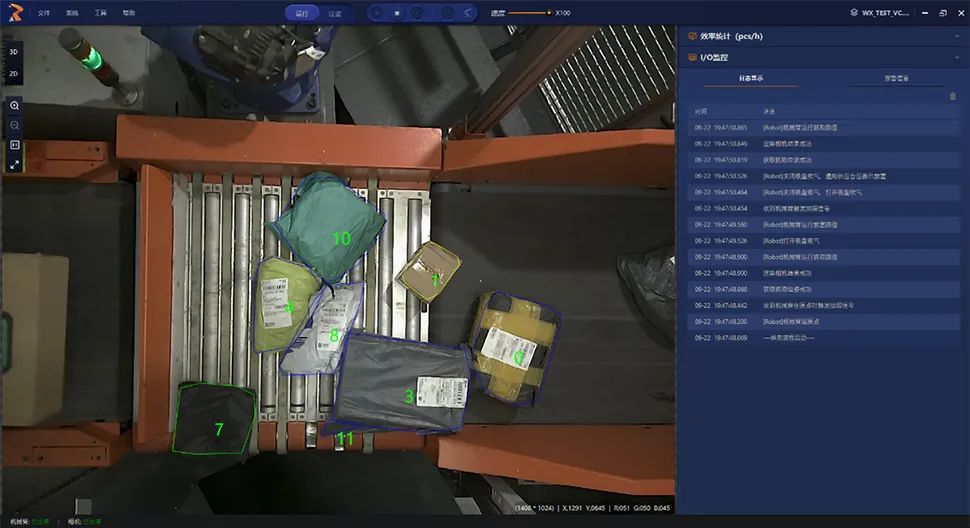Open the 工具 (Tools) menu
The height and width of the screenshot is (528, 970).
100,13
